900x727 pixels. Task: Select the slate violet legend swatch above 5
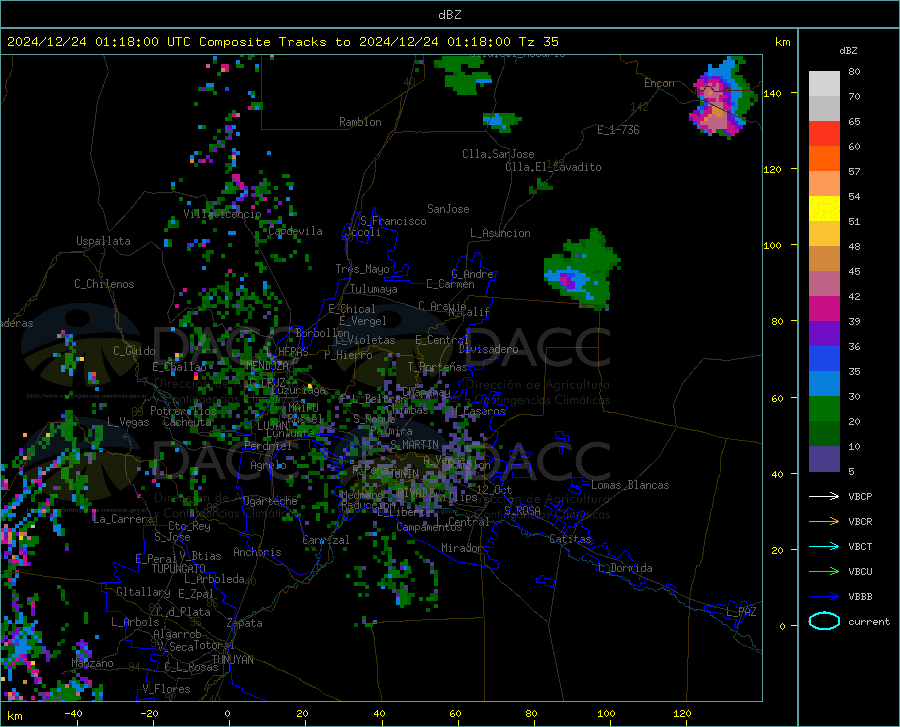824,458
